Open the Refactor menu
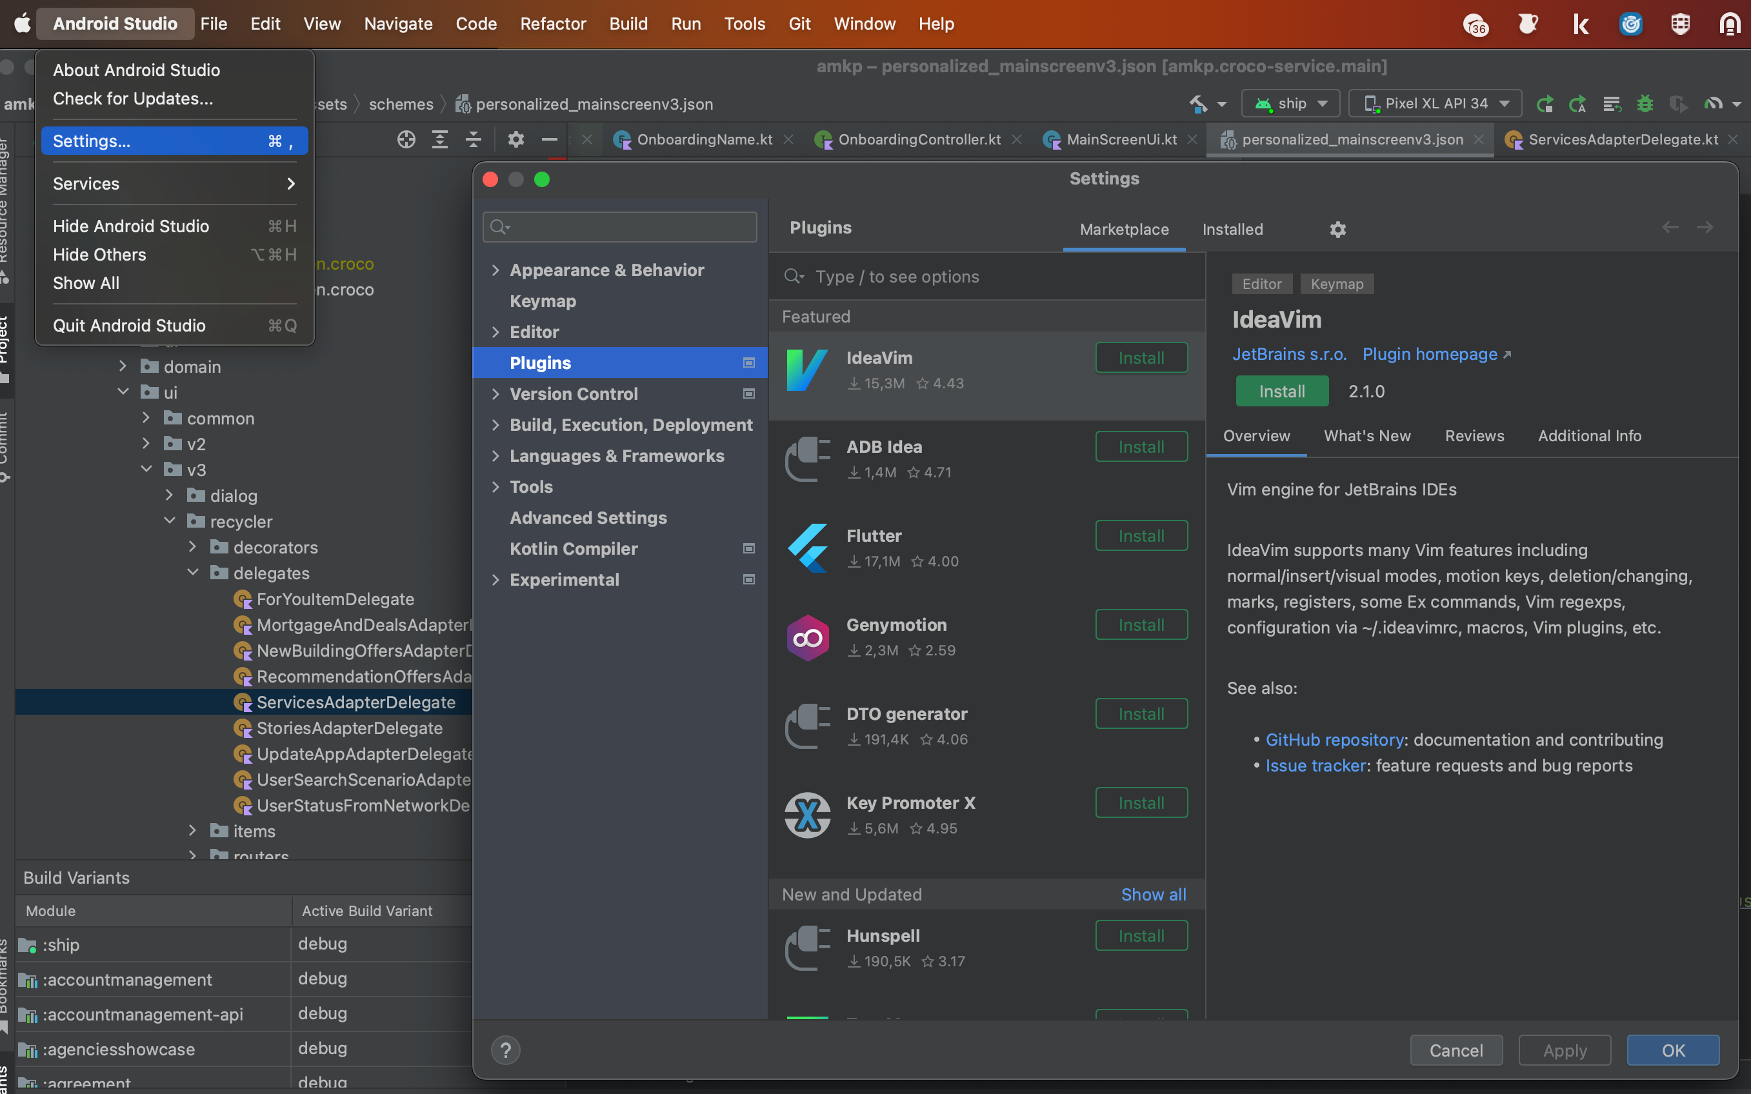 tap(553, 24)
